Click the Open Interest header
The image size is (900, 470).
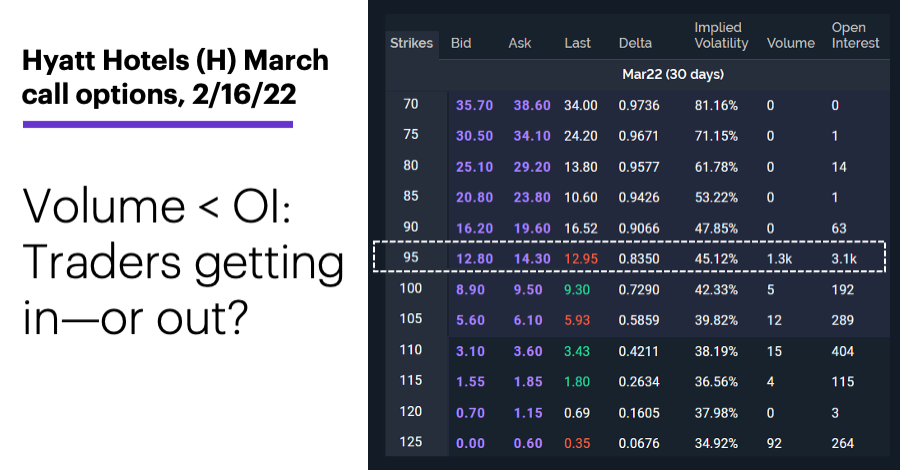coord(855,36)
